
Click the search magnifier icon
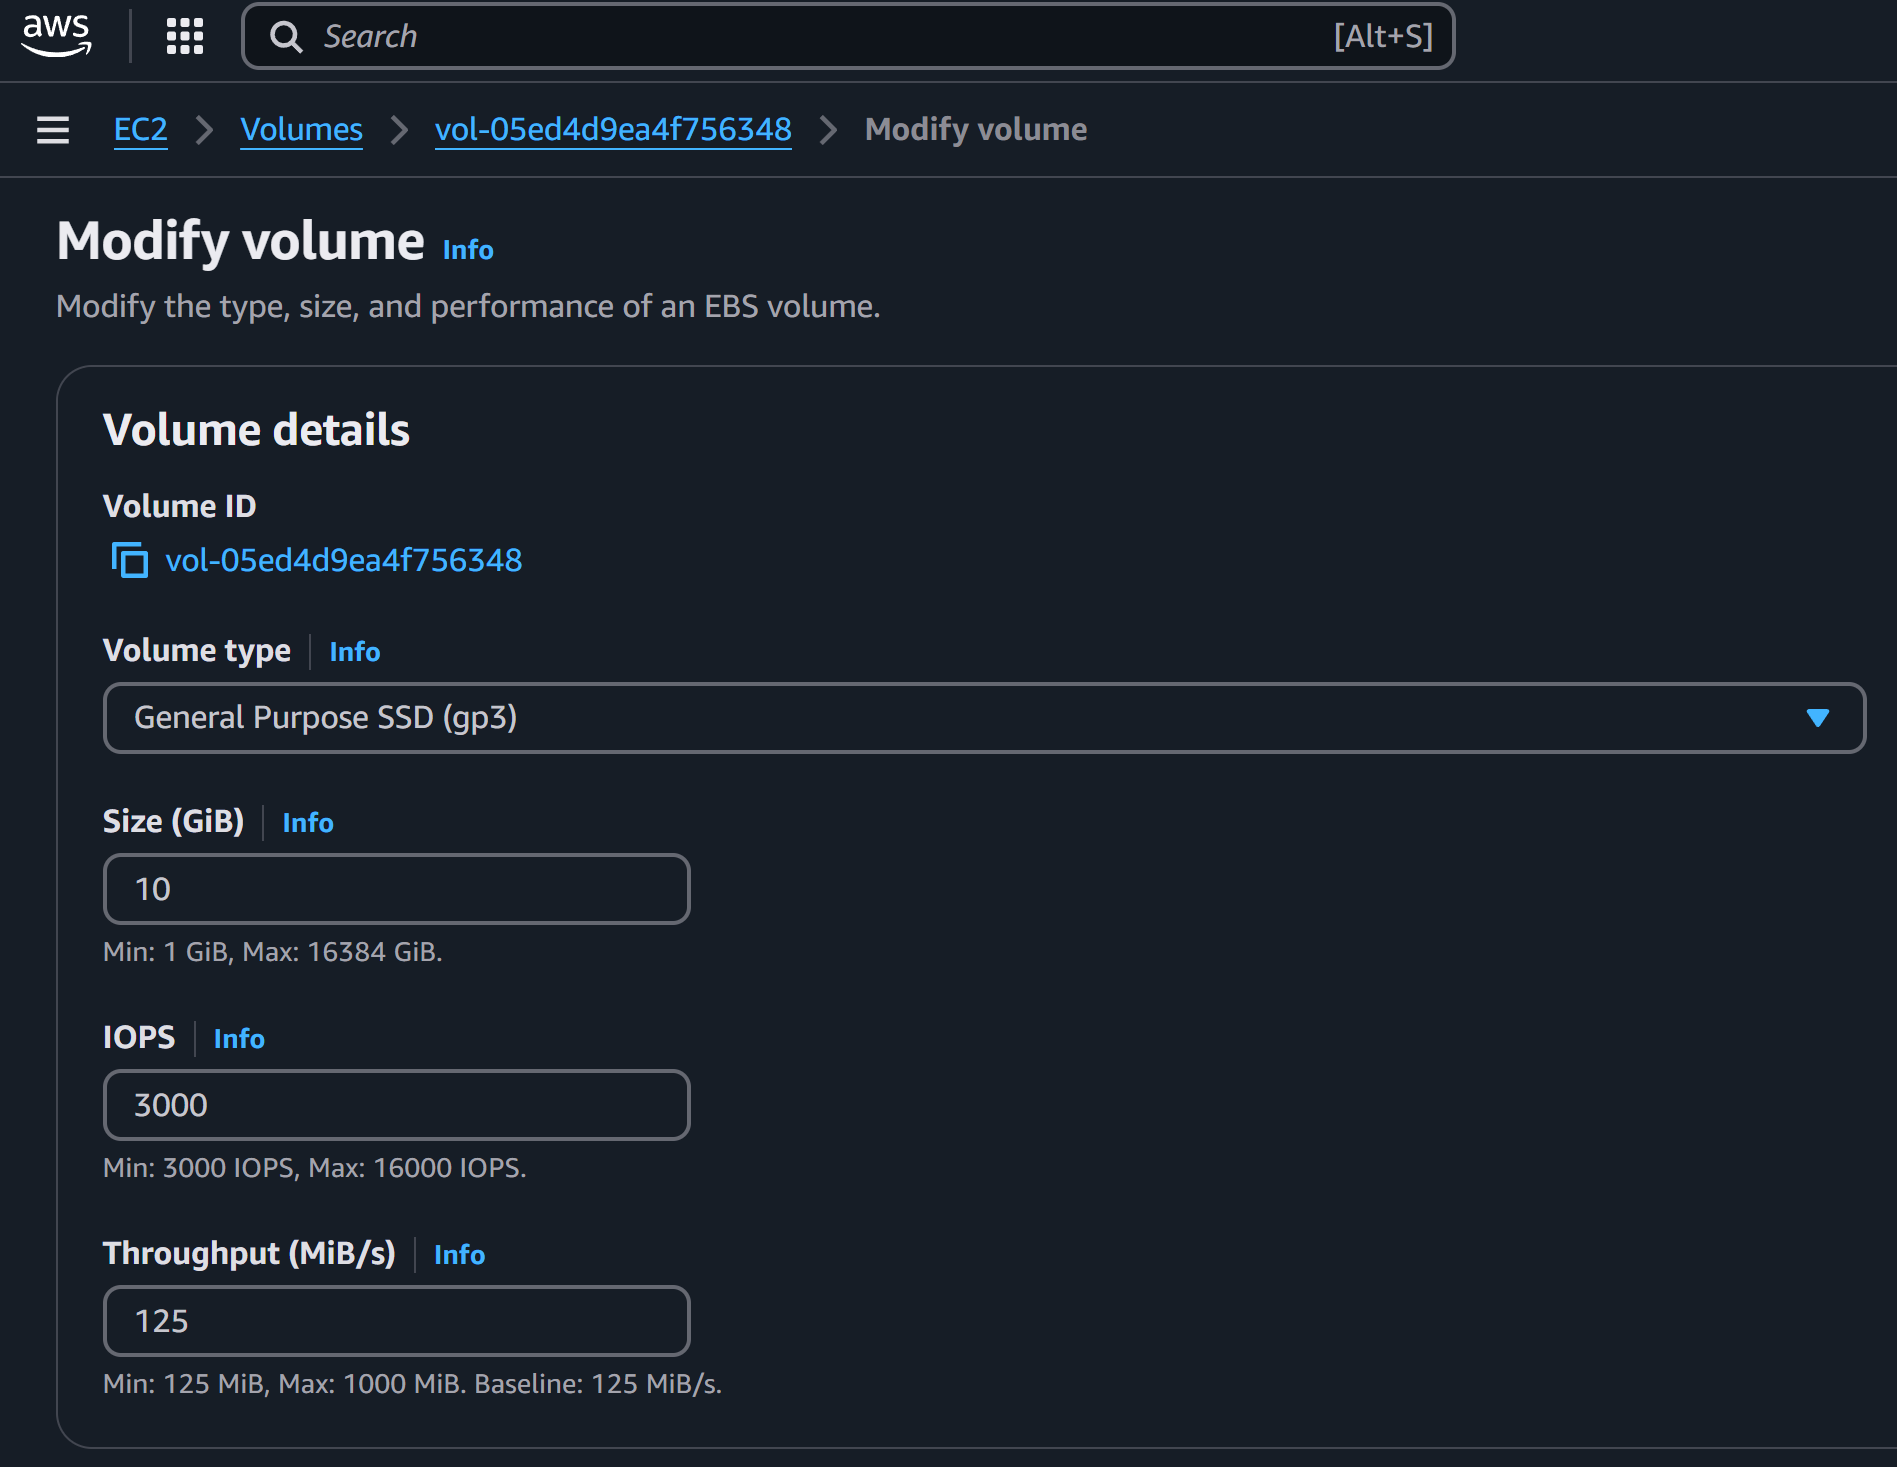[x=286, y=36]
